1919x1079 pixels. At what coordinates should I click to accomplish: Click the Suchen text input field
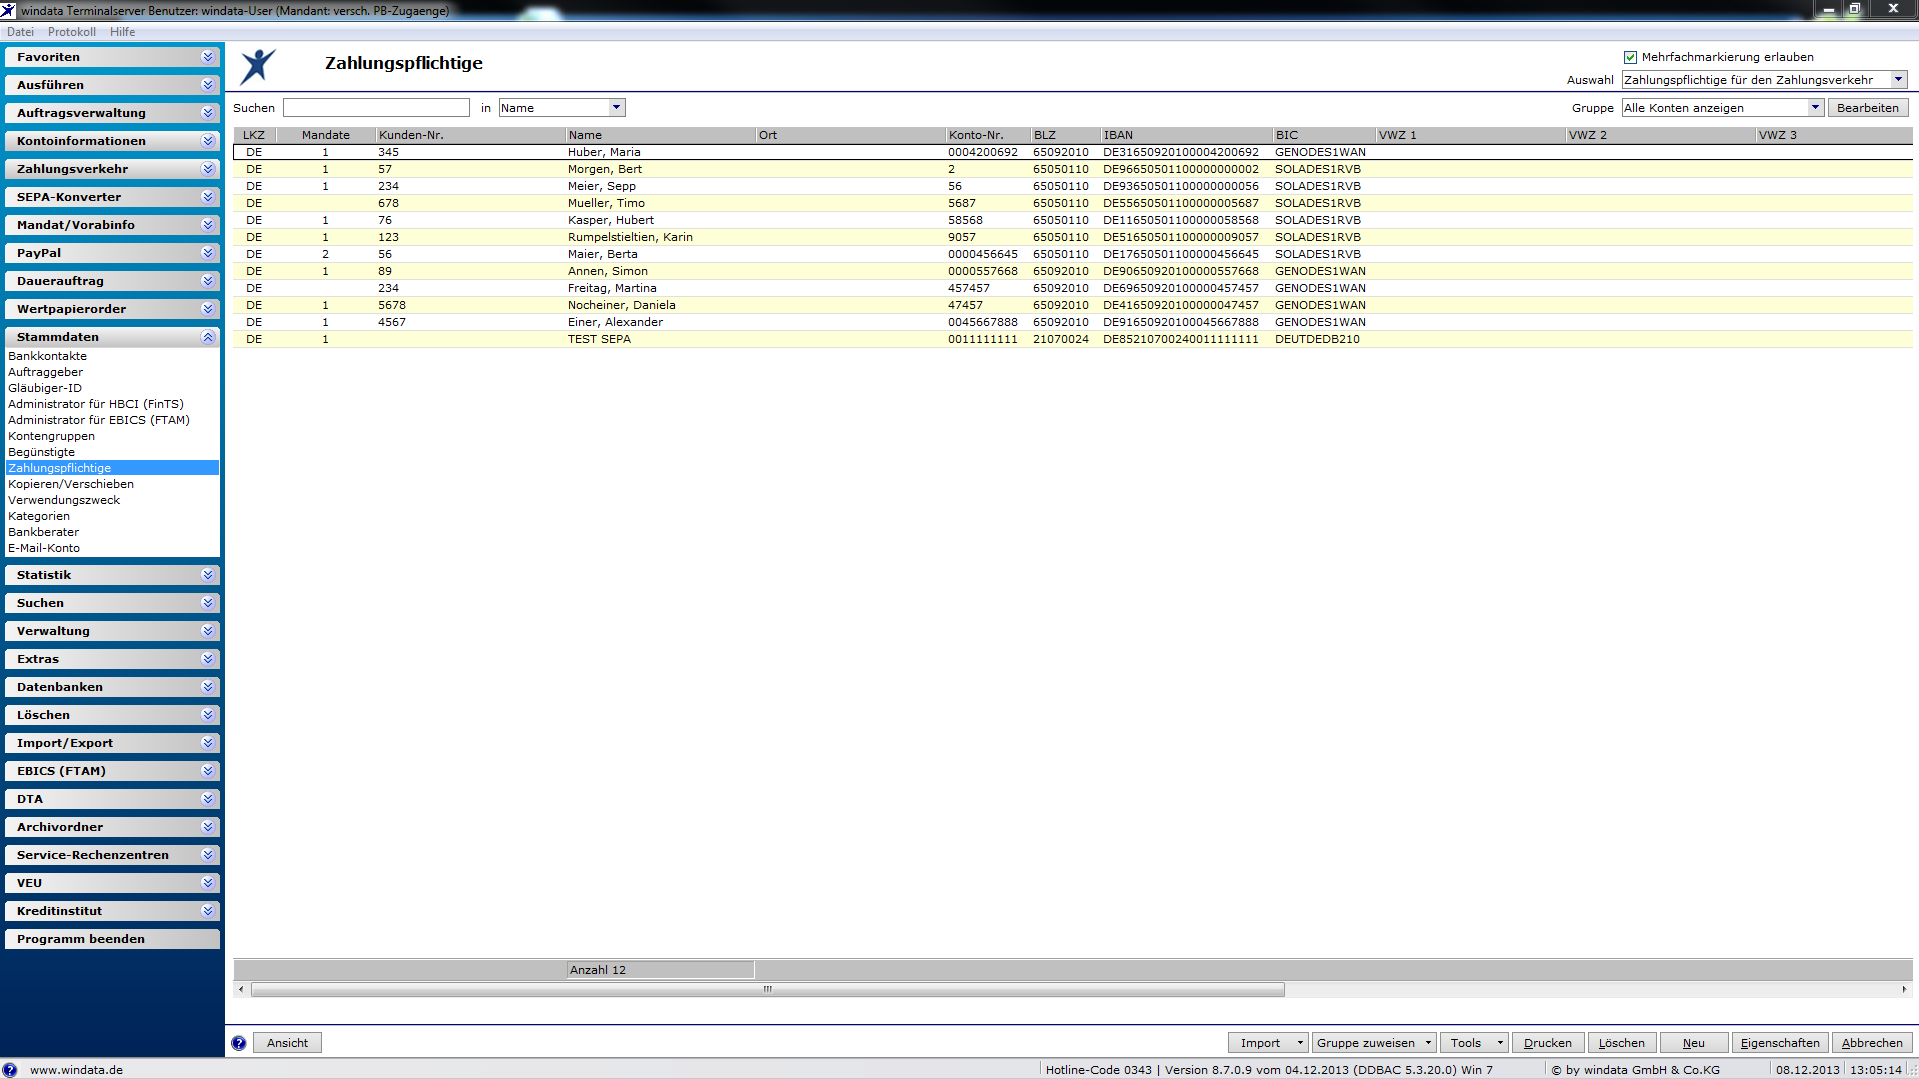click(376, 108)
